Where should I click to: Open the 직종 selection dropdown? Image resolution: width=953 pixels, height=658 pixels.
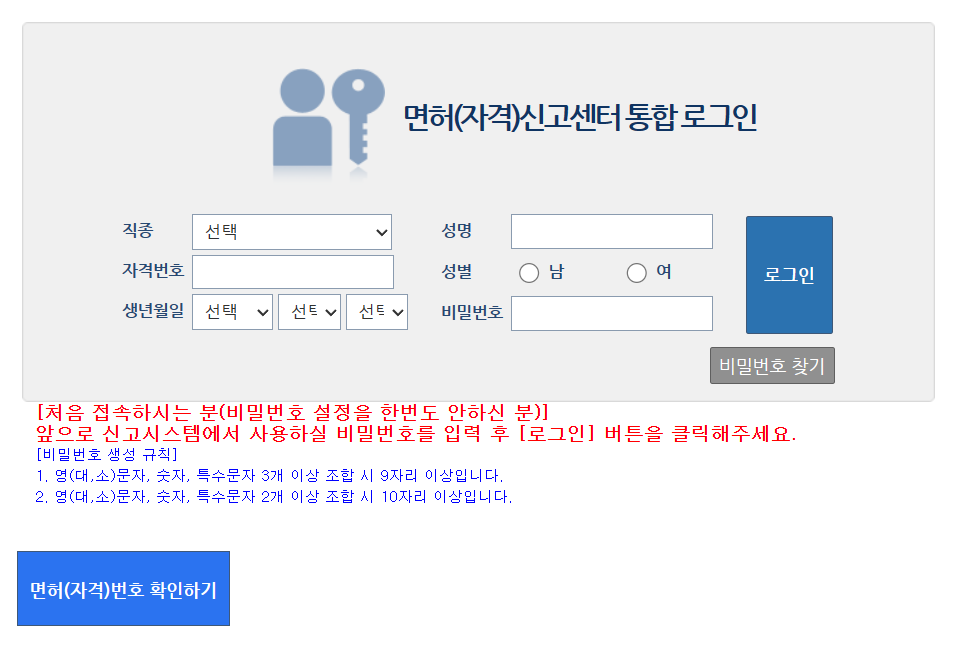(x=291, y=231)
